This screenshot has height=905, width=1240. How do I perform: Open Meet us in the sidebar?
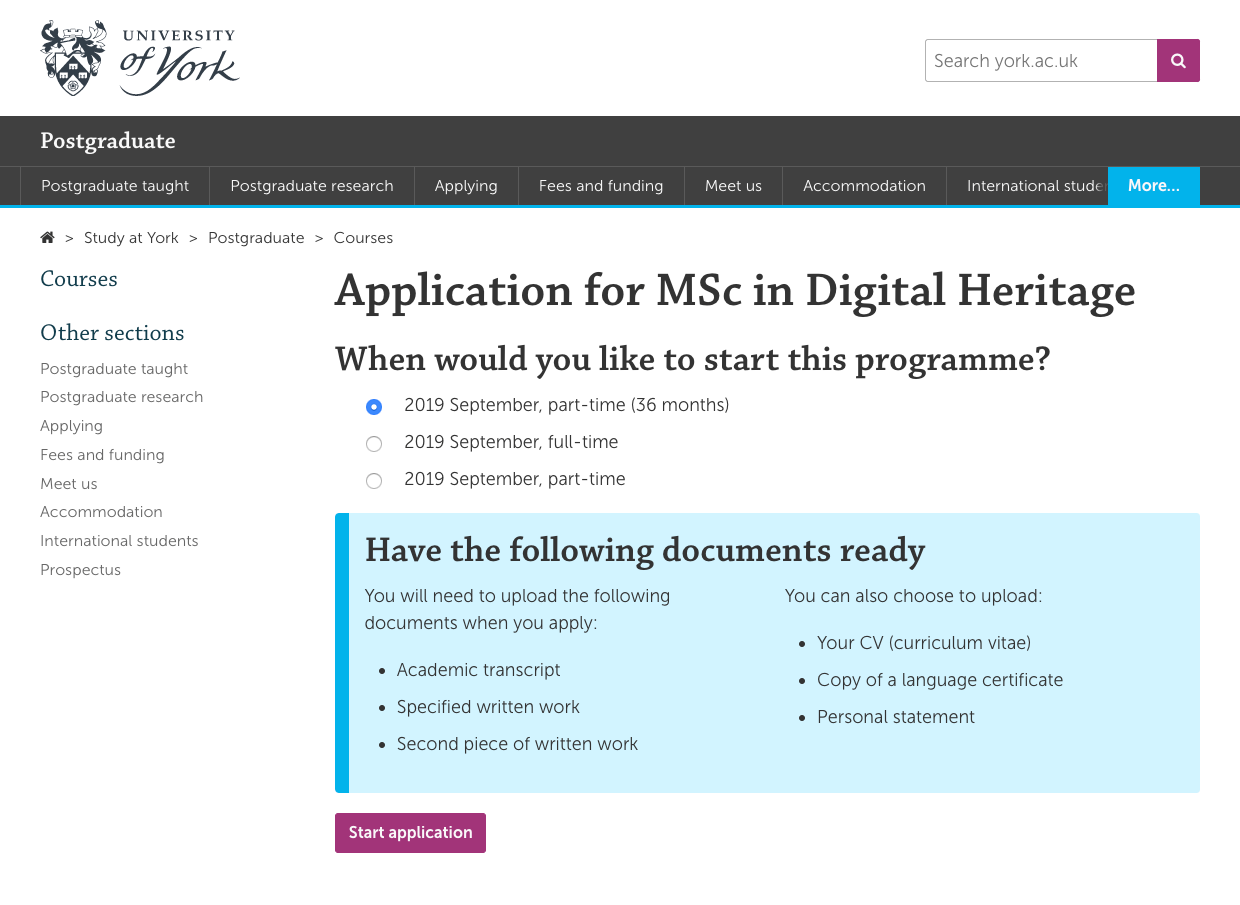coord(69,484)
